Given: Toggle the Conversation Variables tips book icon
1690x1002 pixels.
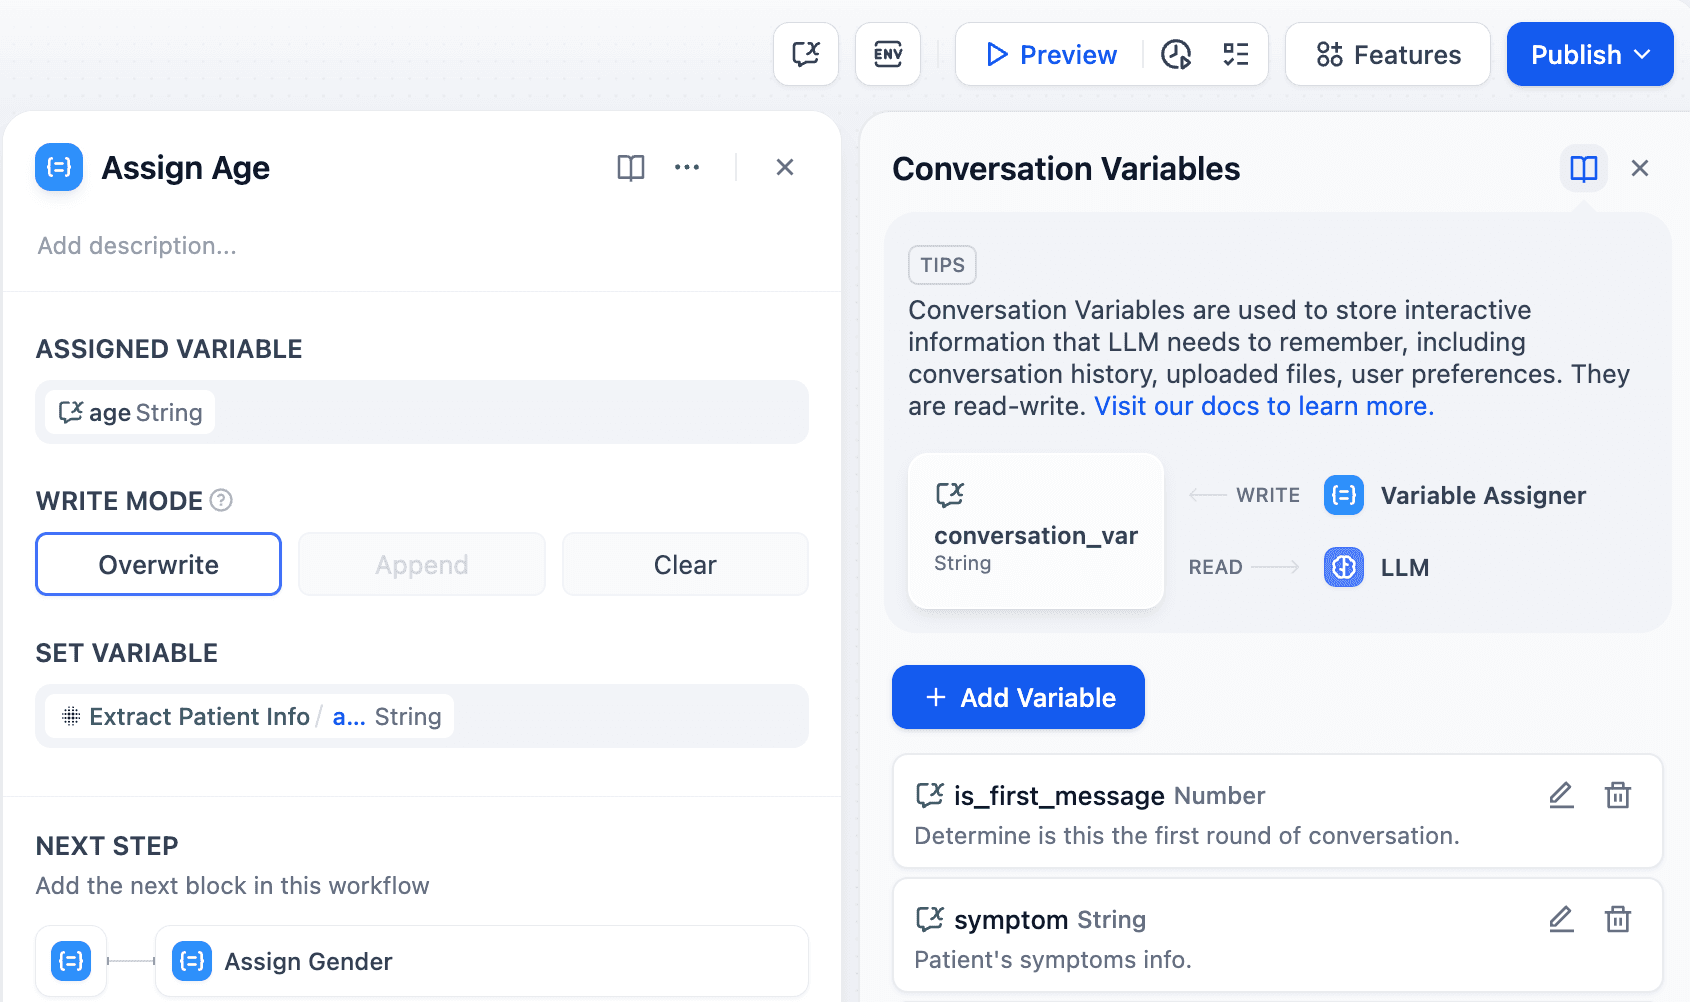Looking at the screenshot, I should click(x=1583, y=169).
